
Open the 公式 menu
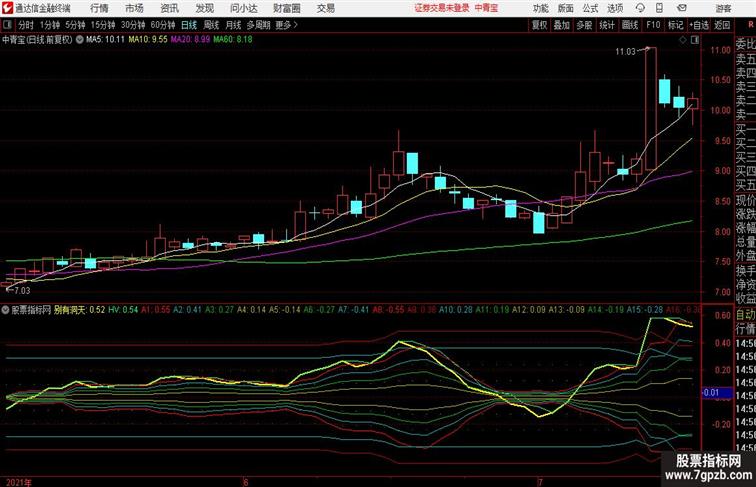590,8
